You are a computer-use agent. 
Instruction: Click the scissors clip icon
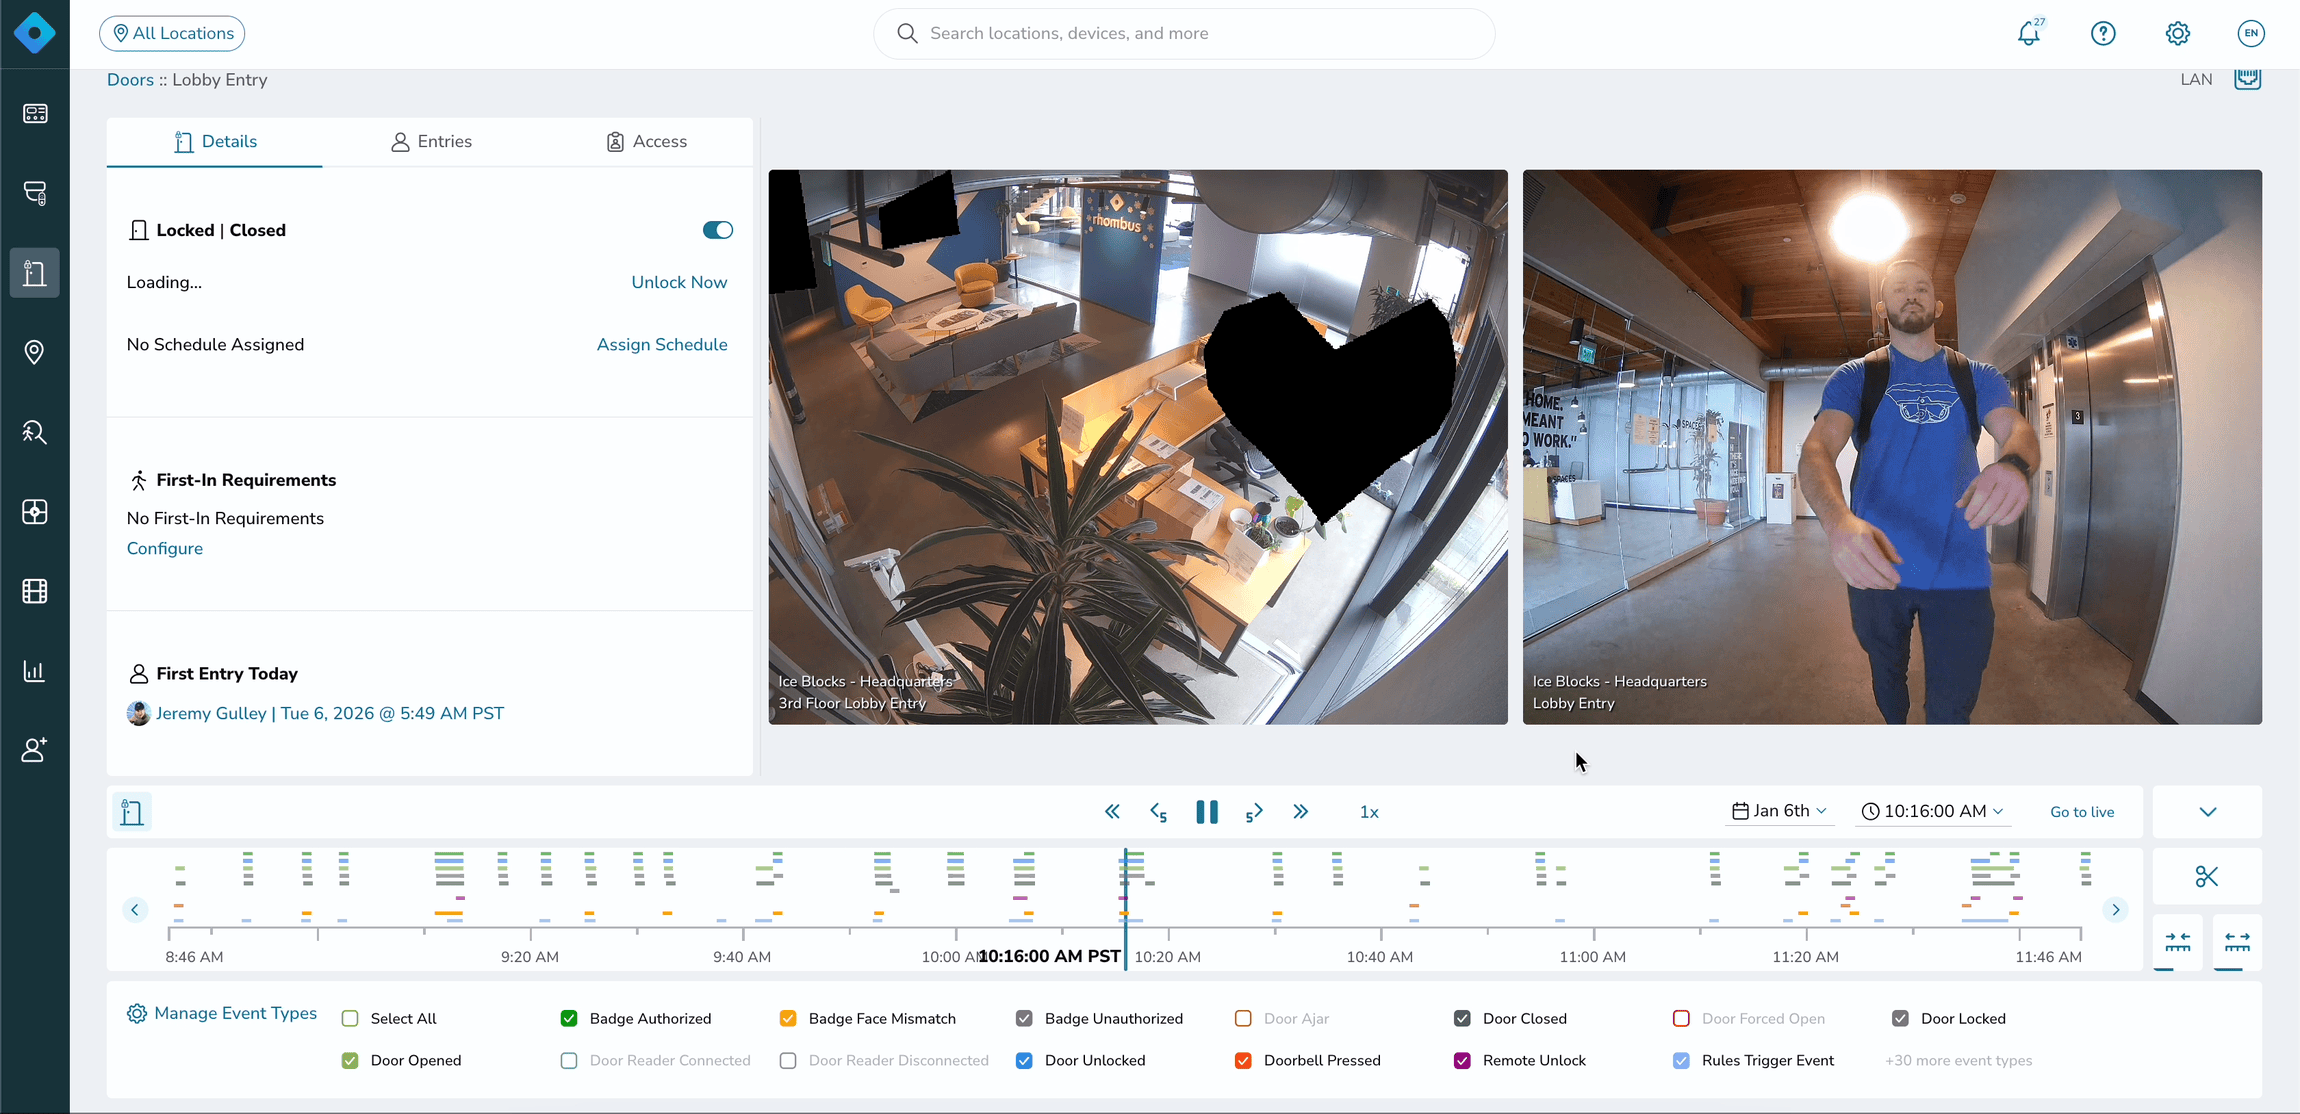click(x=2207, y=877)
